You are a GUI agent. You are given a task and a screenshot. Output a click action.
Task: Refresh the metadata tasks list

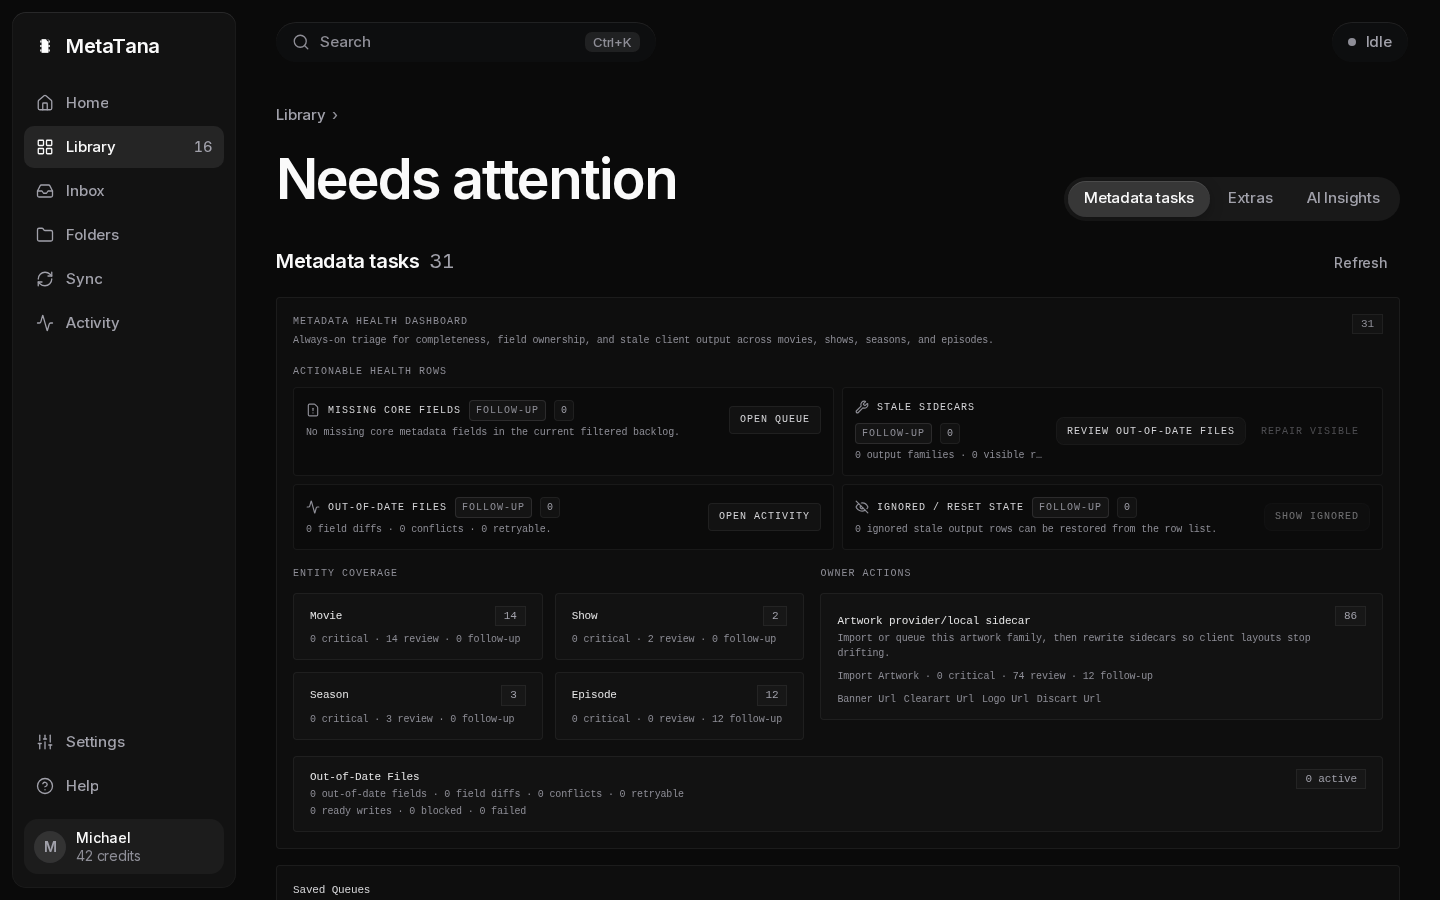[1360, 263]
